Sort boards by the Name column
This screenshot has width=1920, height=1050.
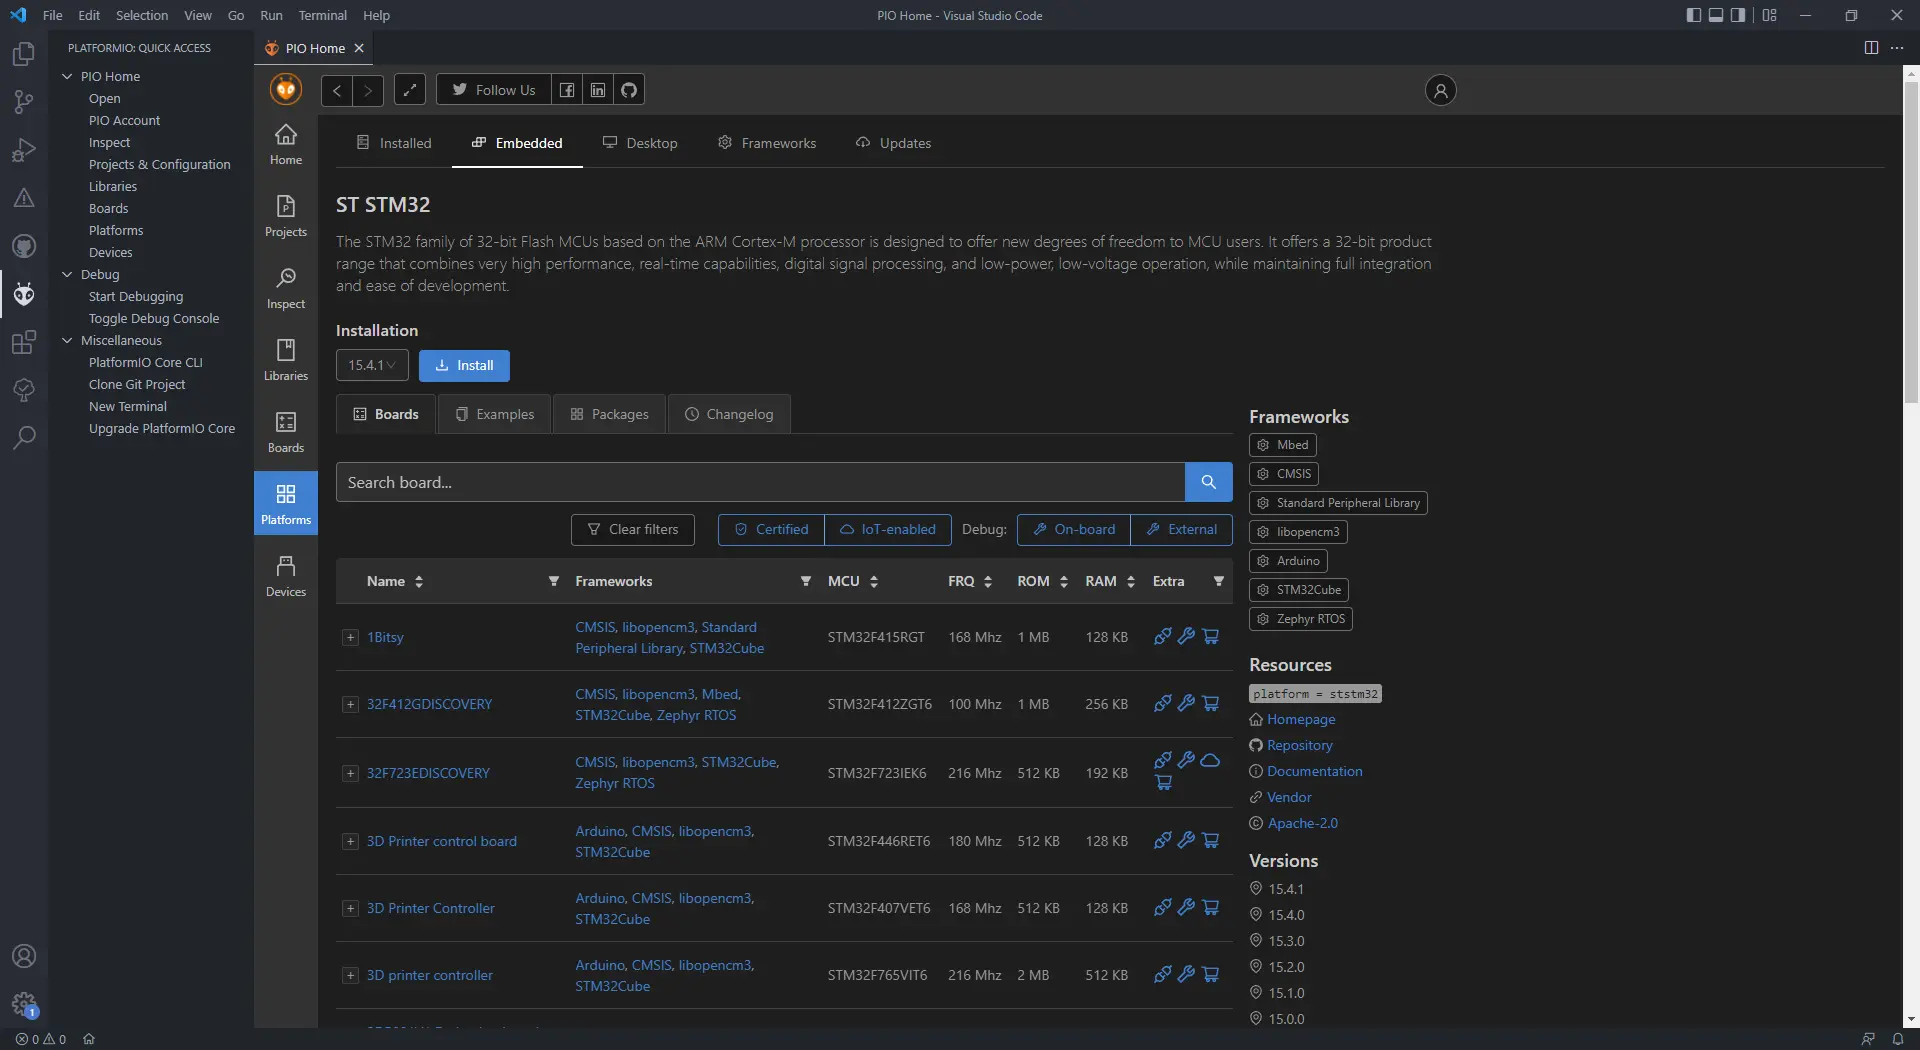pyautogui.click(x=395, y=581)
